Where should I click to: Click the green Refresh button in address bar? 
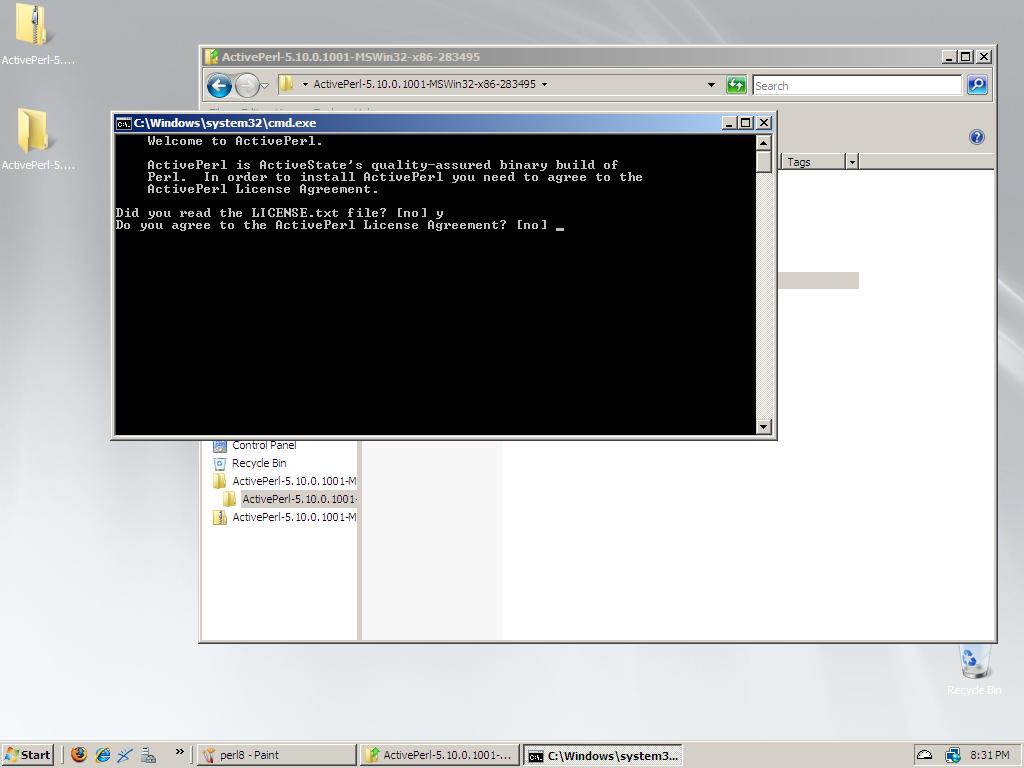click(x=736, y=85)
